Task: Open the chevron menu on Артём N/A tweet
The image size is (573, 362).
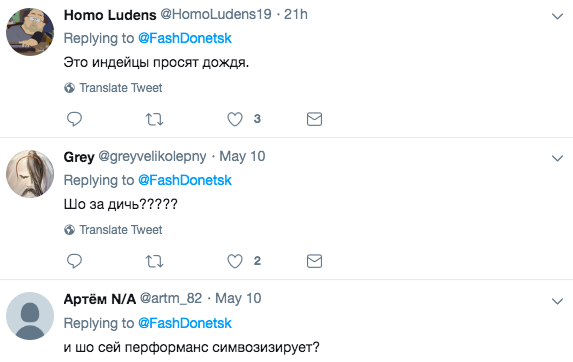Action: pyautogui.click(x=557, y=301)
